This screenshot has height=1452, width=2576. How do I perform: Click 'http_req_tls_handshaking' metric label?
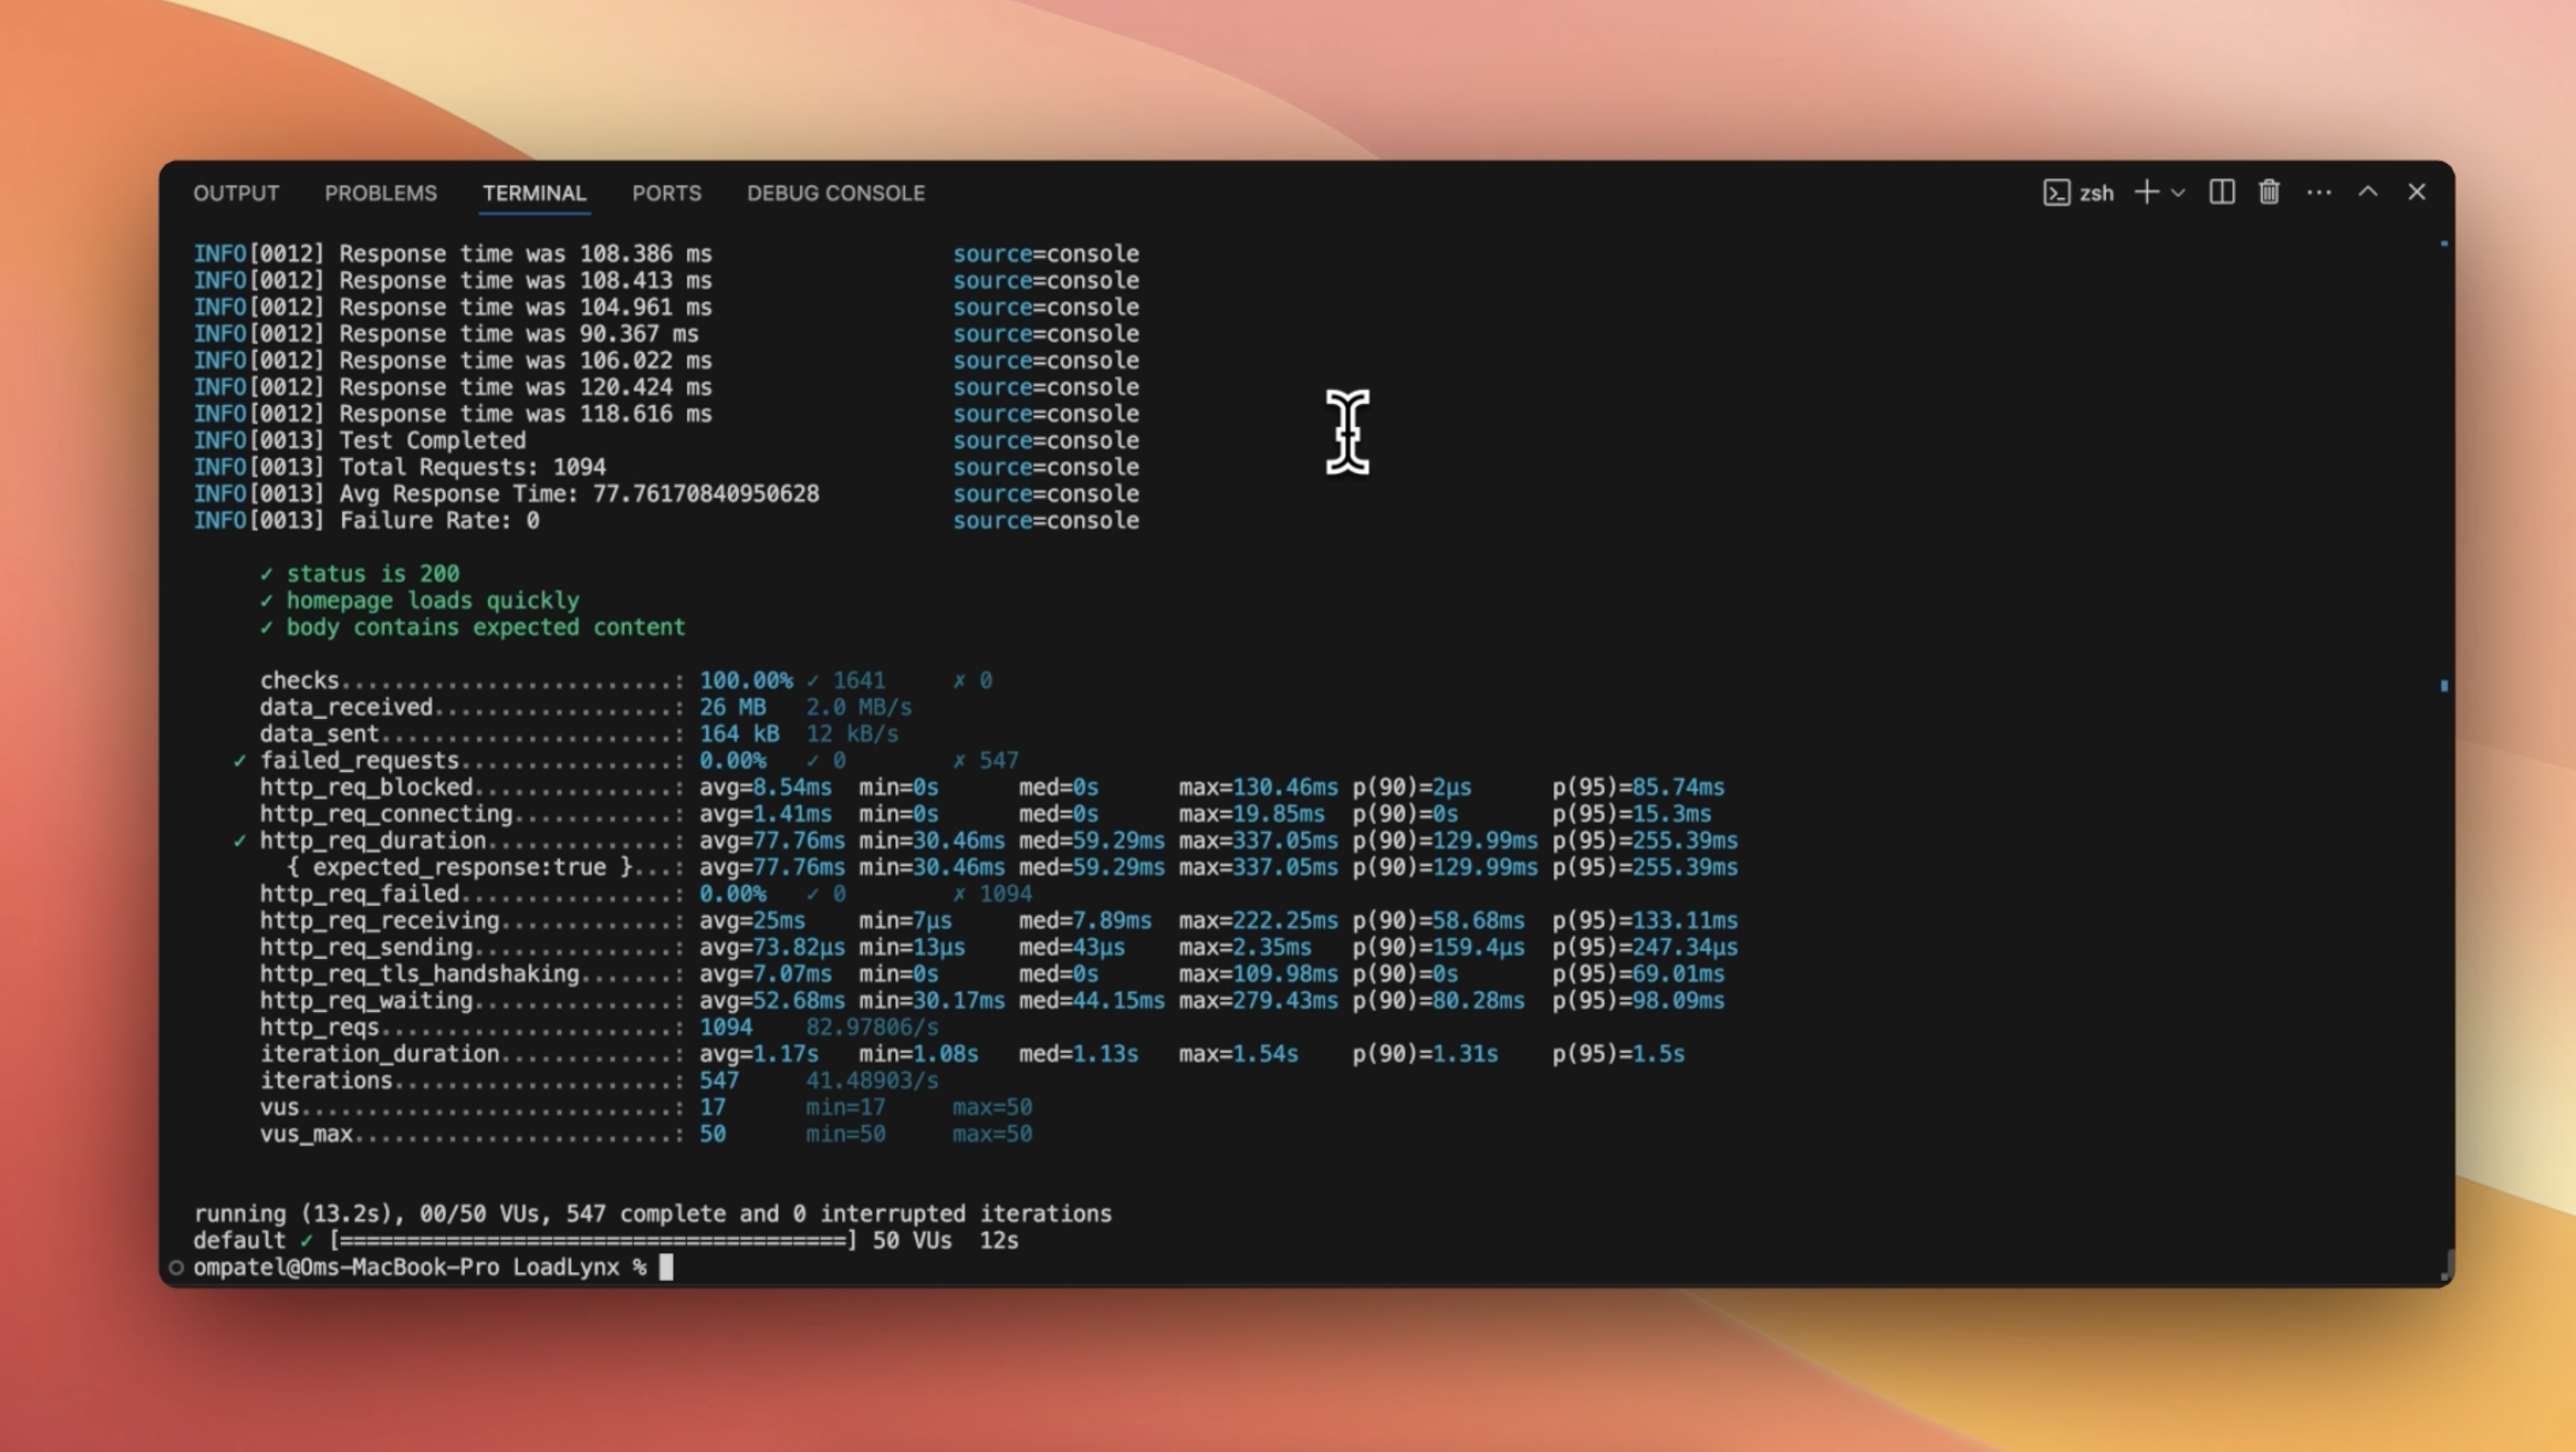419,974
